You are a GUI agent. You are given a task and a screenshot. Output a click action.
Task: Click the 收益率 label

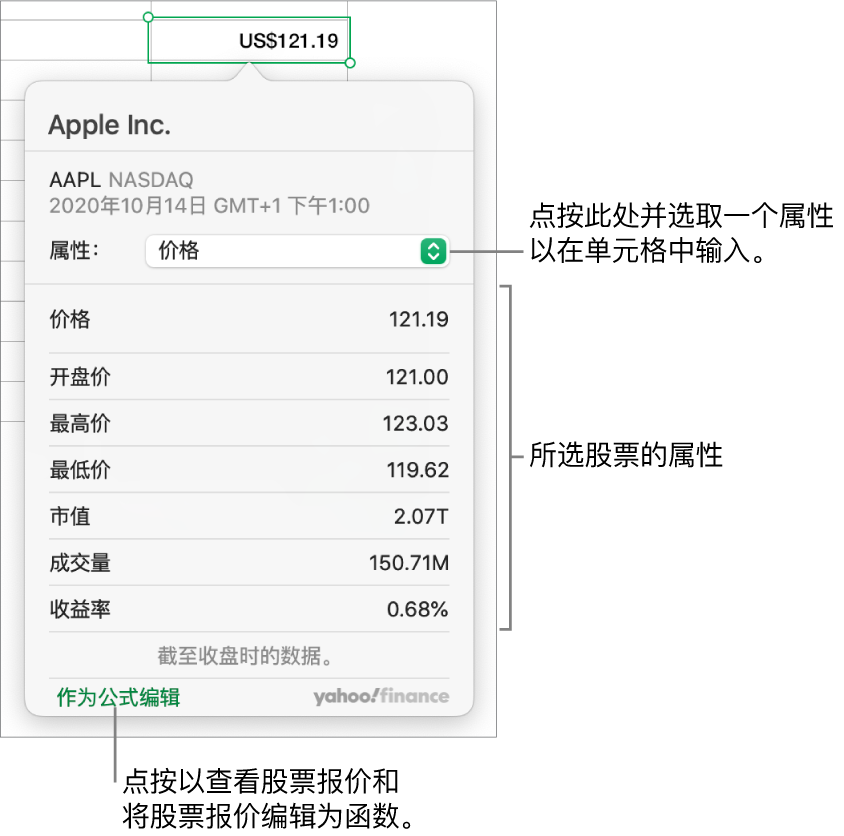(80, 609)
